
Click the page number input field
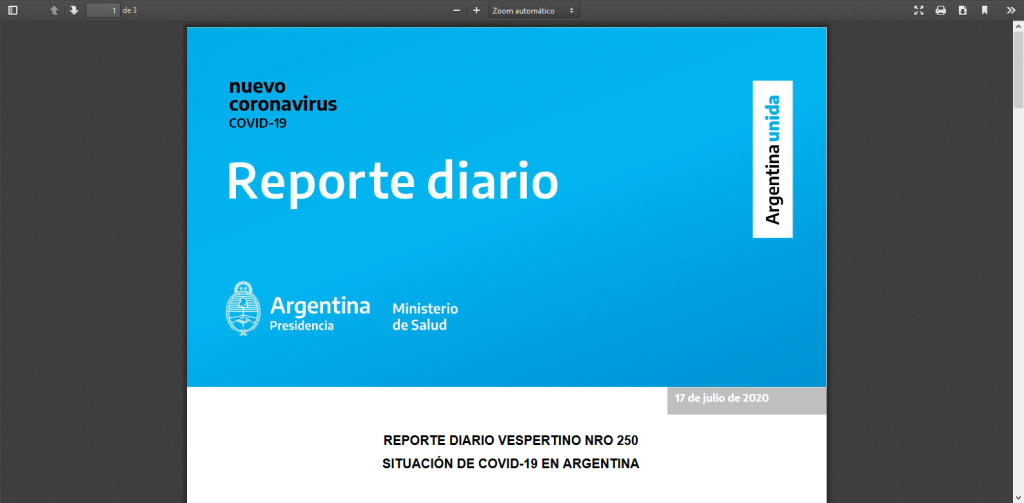coord(102,10)
